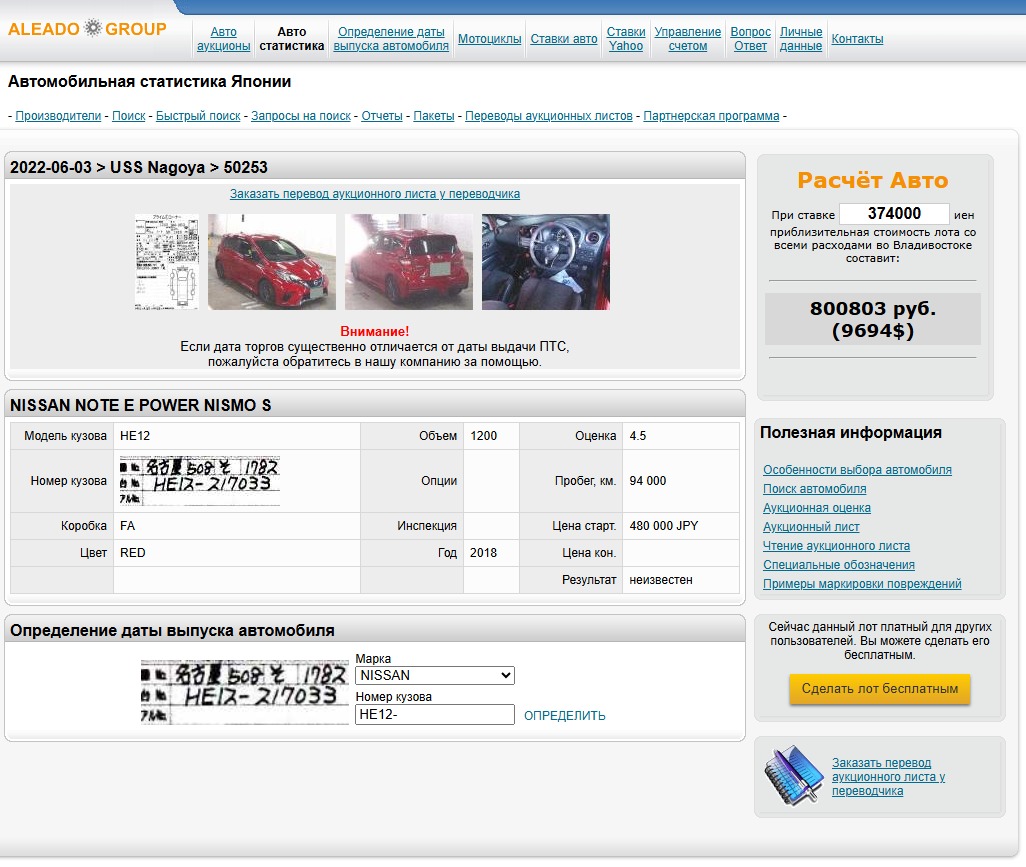Open the red car rear view photo

point(409,262)
